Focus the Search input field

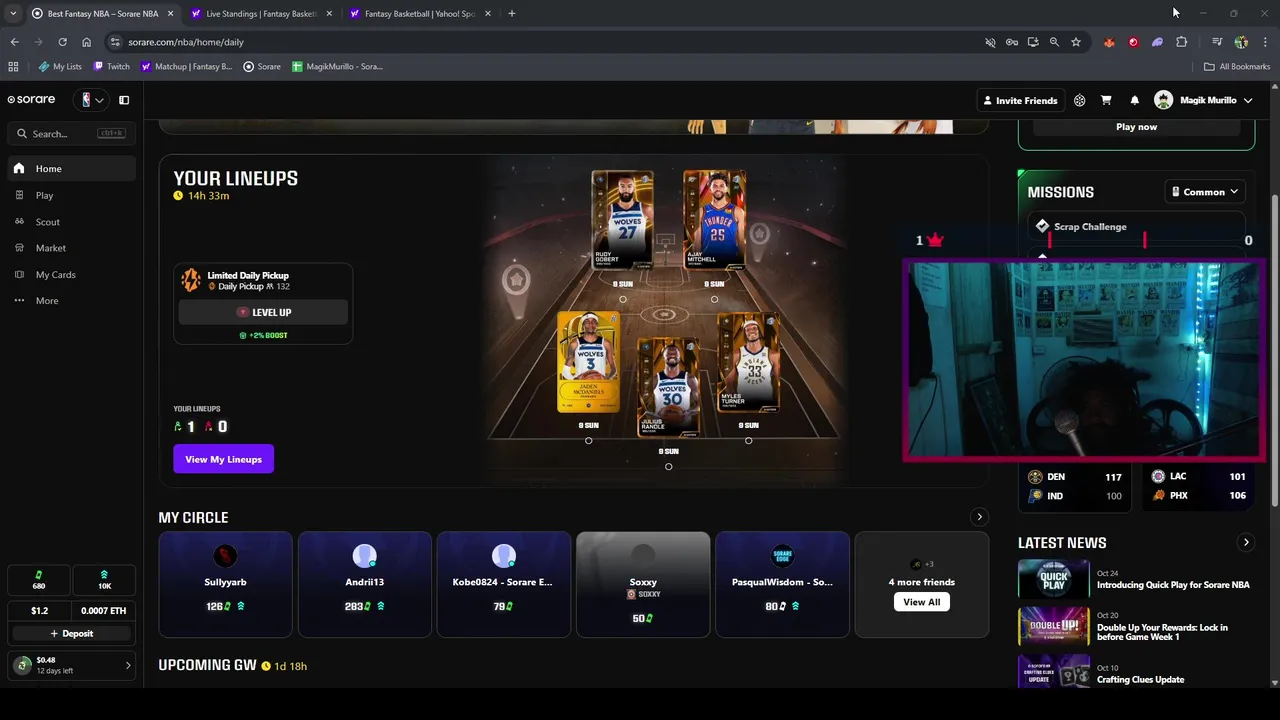point(70,133)
